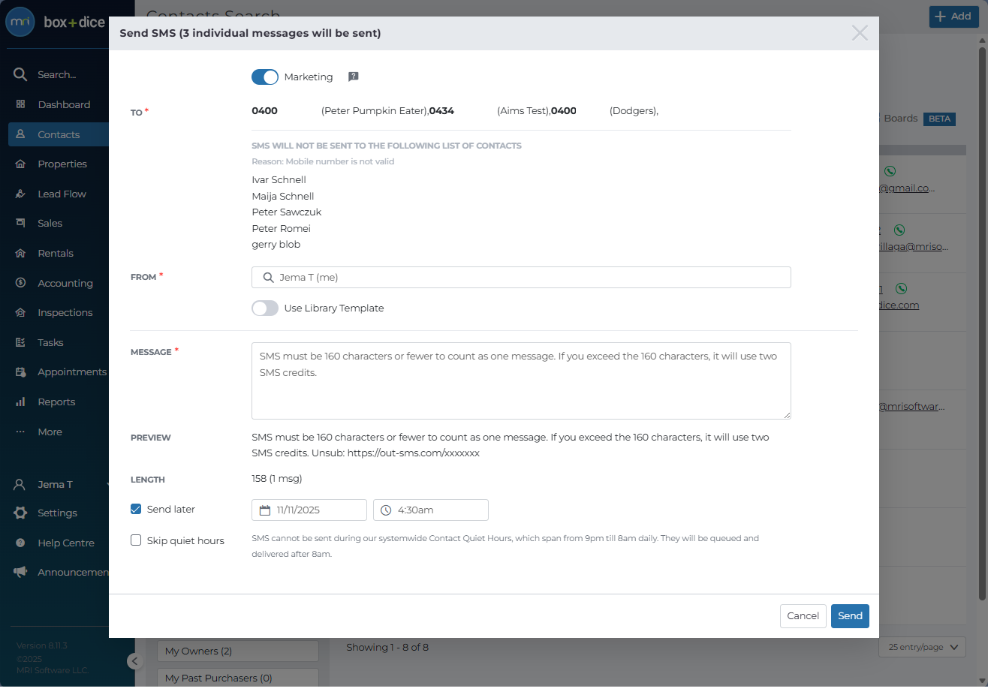This screenshot has width=988, height=687.
Task: Check the Skip quiet hours checkbox
Action: [135, 540]
